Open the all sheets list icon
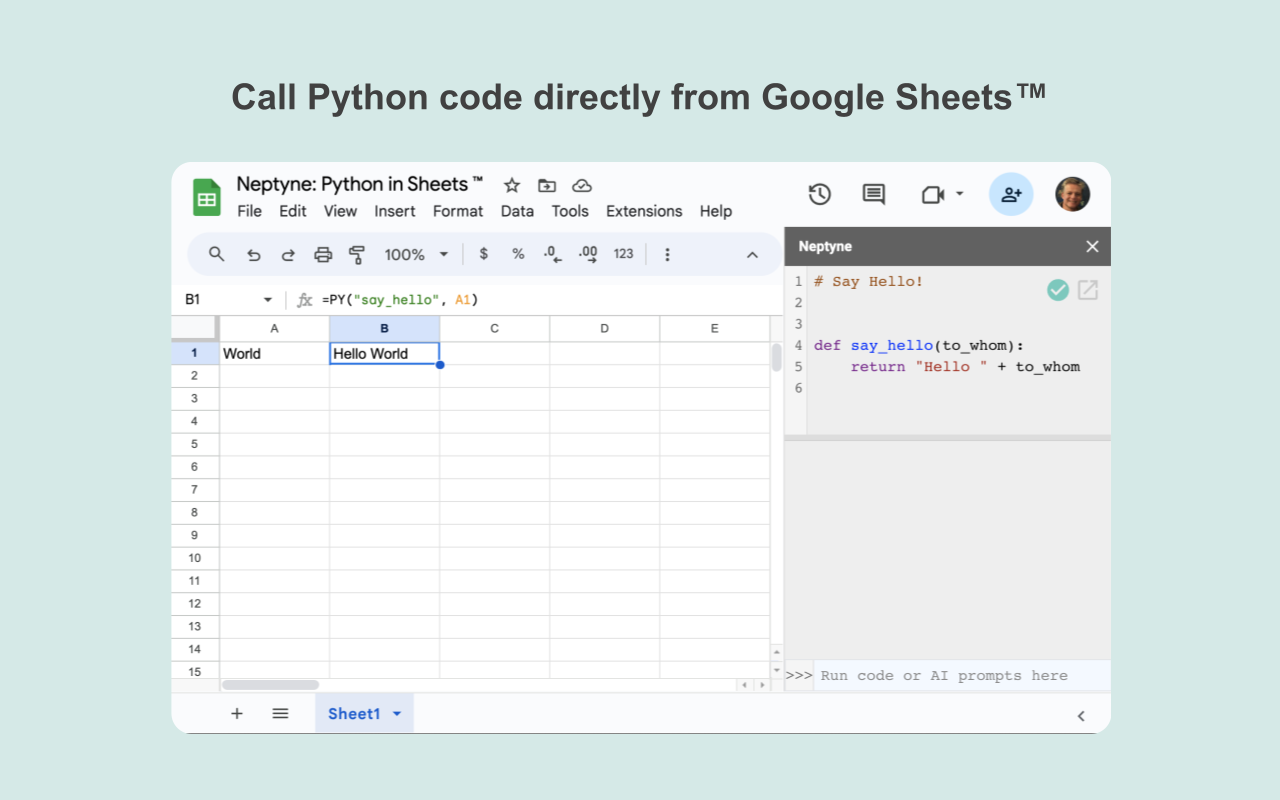1280x800 pixels. point(281,714)
